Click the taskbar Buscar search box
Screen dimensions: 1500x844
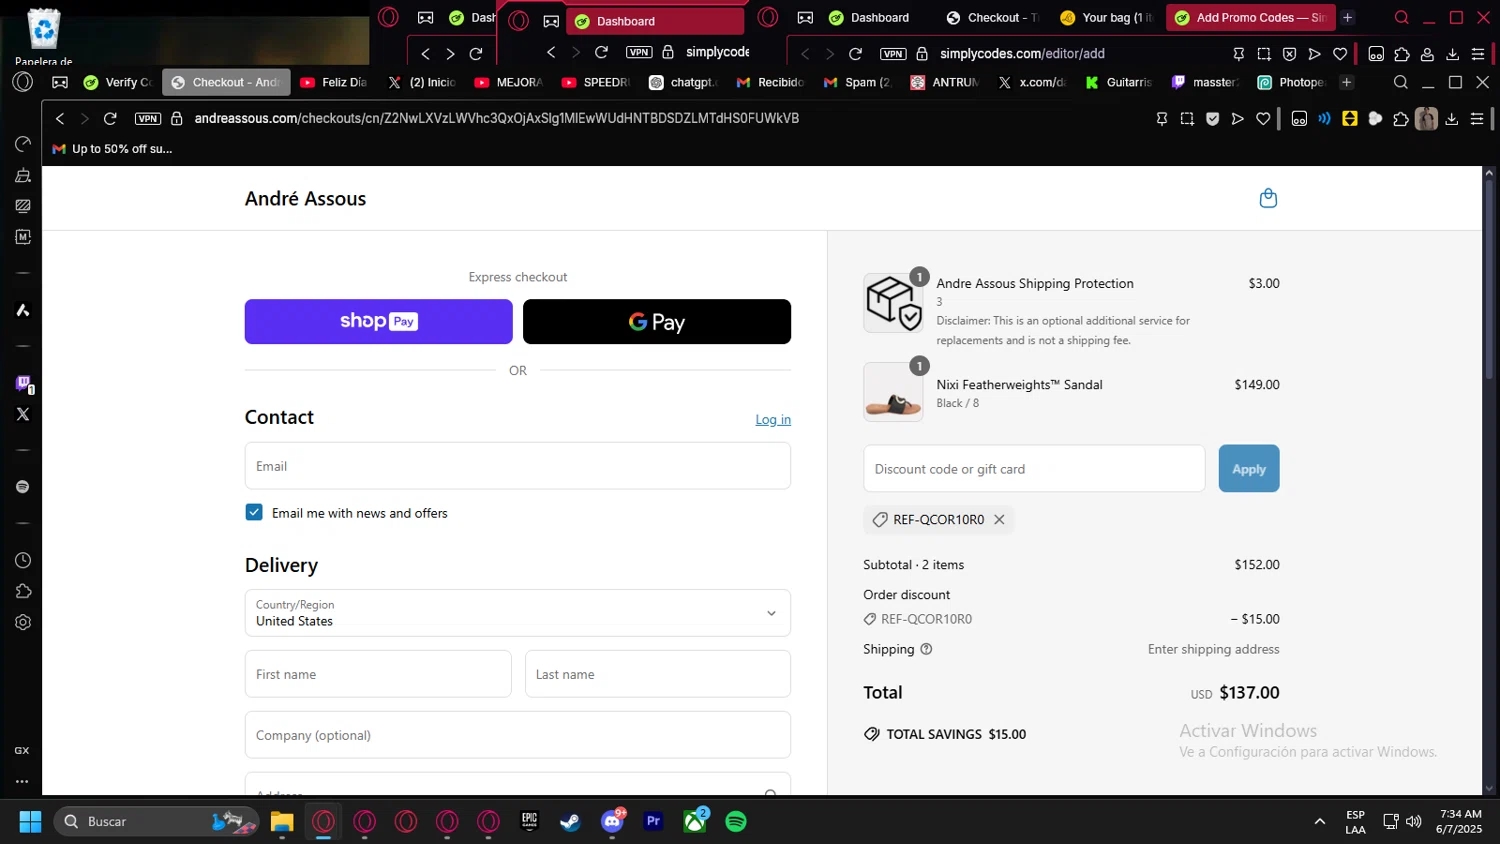click(156, 822)
